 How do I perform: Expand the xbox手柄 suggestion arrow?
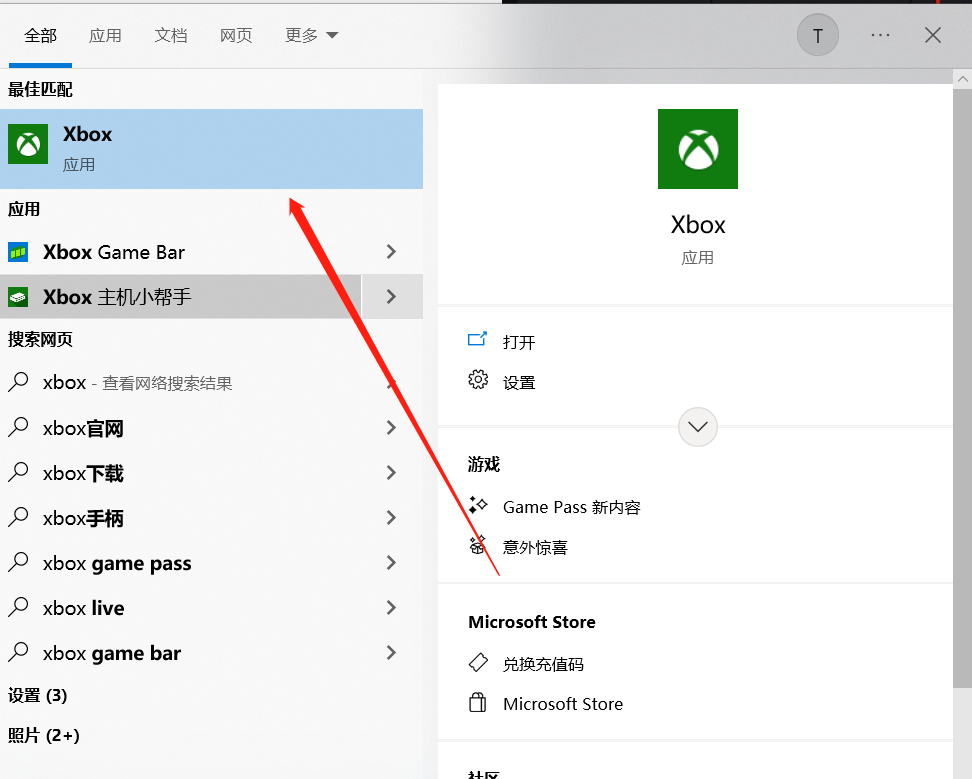point(391,517)
